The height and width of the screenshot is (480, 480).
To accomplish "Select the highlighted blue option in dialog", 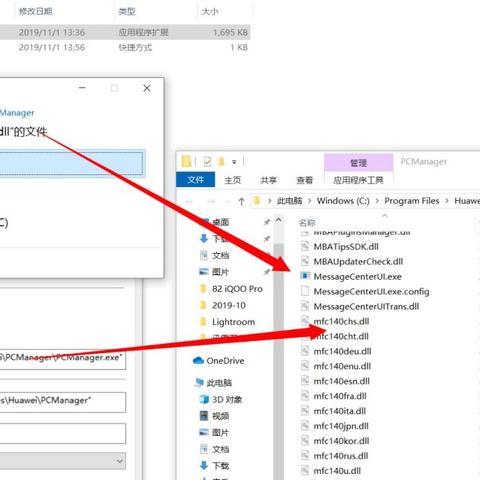I will tap(72, 163).
